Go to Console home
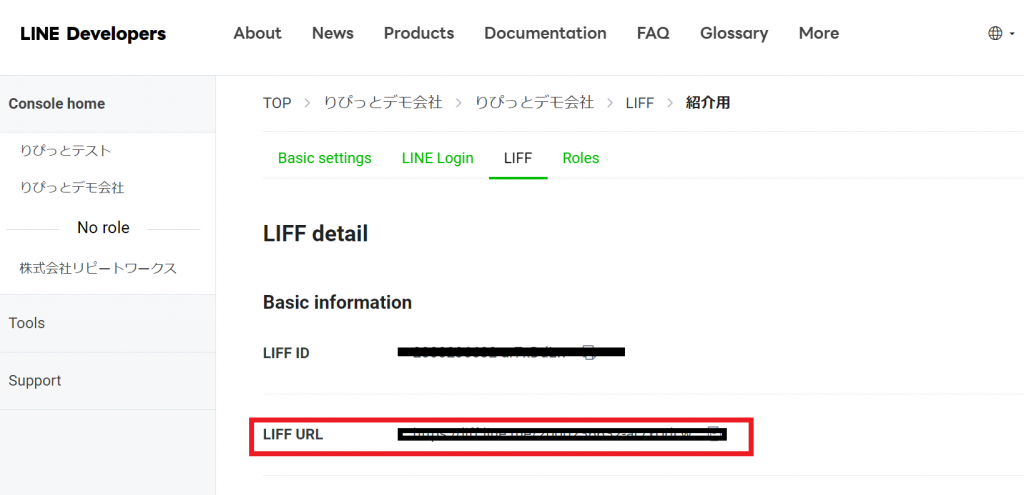The image size is (1024, 495). point(57,104)
